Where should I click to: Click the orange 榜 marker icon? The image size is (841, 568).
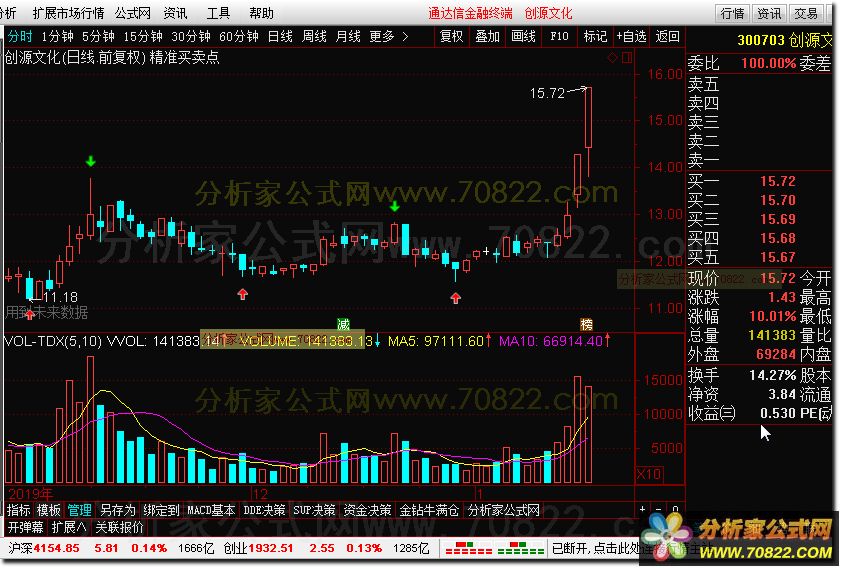coord(586,324)
